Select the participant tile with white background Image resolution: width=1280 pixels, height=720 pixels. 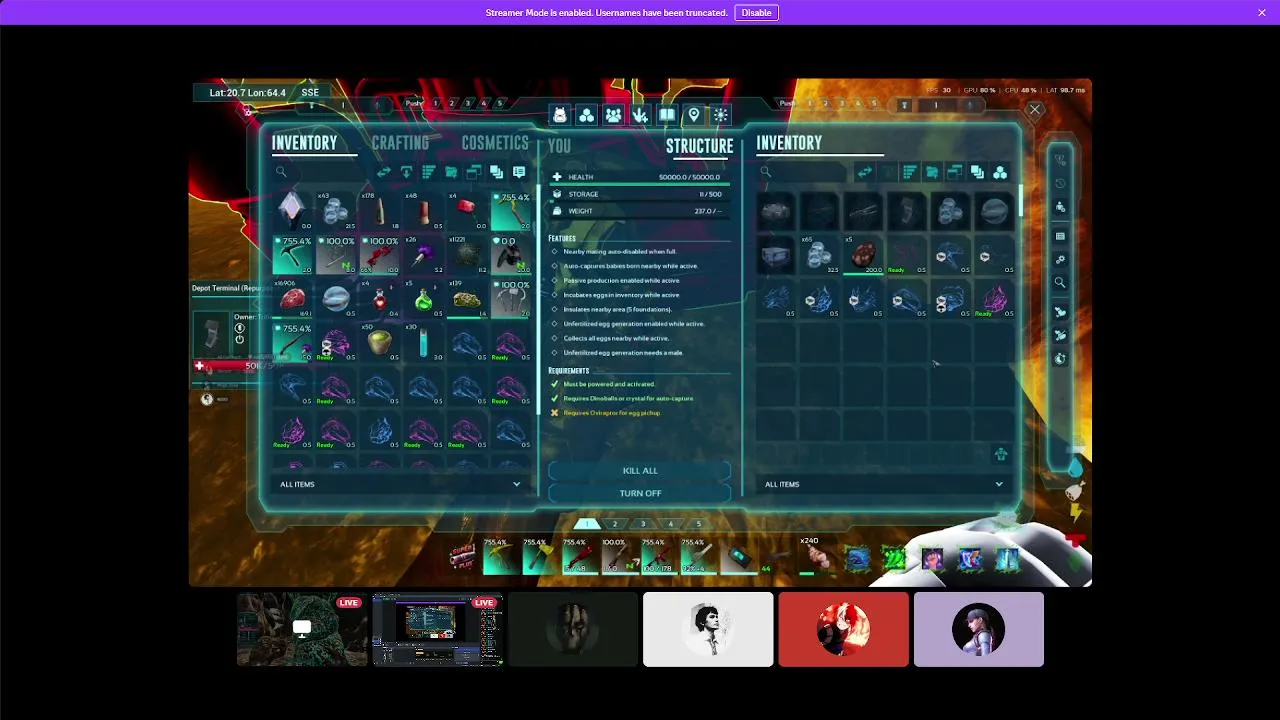708,629
